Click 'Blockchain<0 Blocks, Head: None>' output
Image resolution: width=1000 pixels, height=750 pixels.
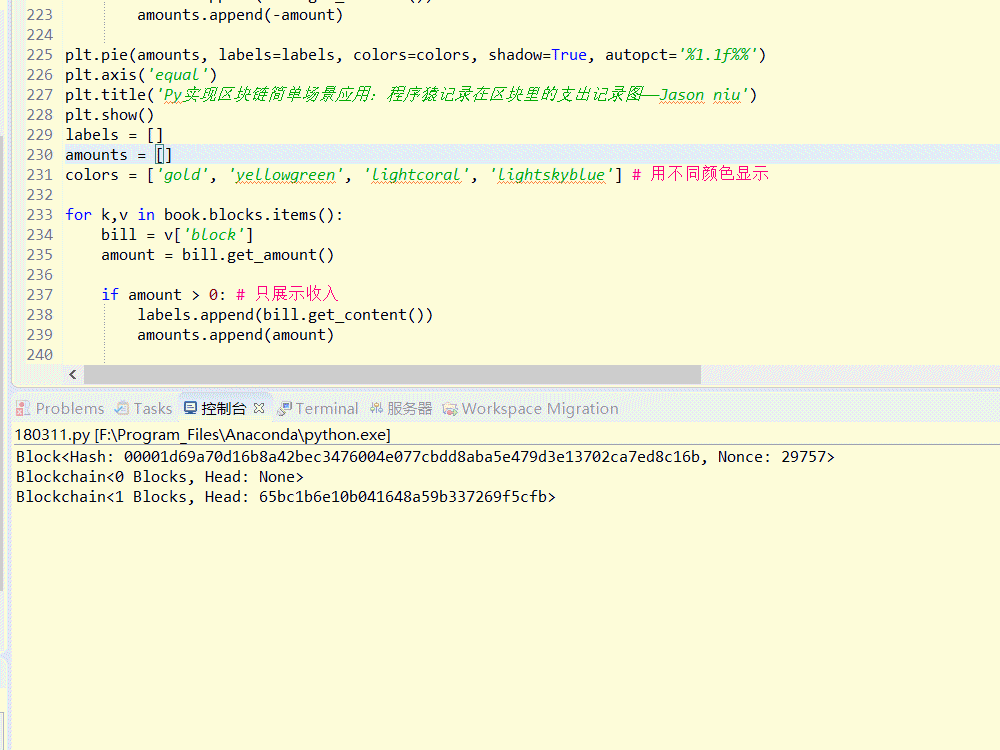coord(159,477)
